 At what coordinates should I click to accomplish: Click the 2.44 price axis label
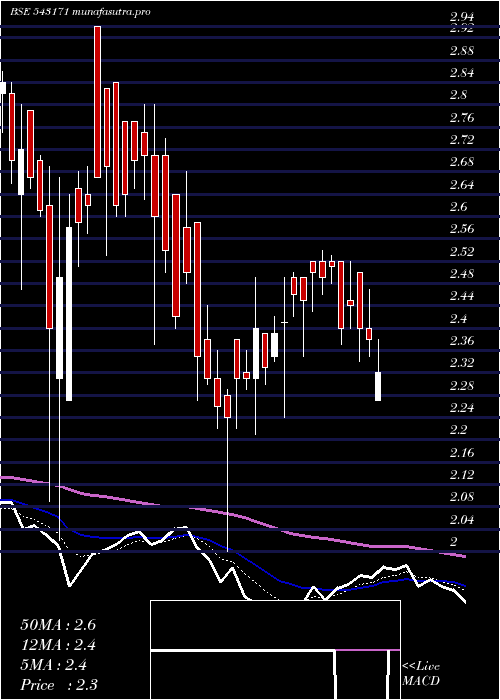coord(462,296)
